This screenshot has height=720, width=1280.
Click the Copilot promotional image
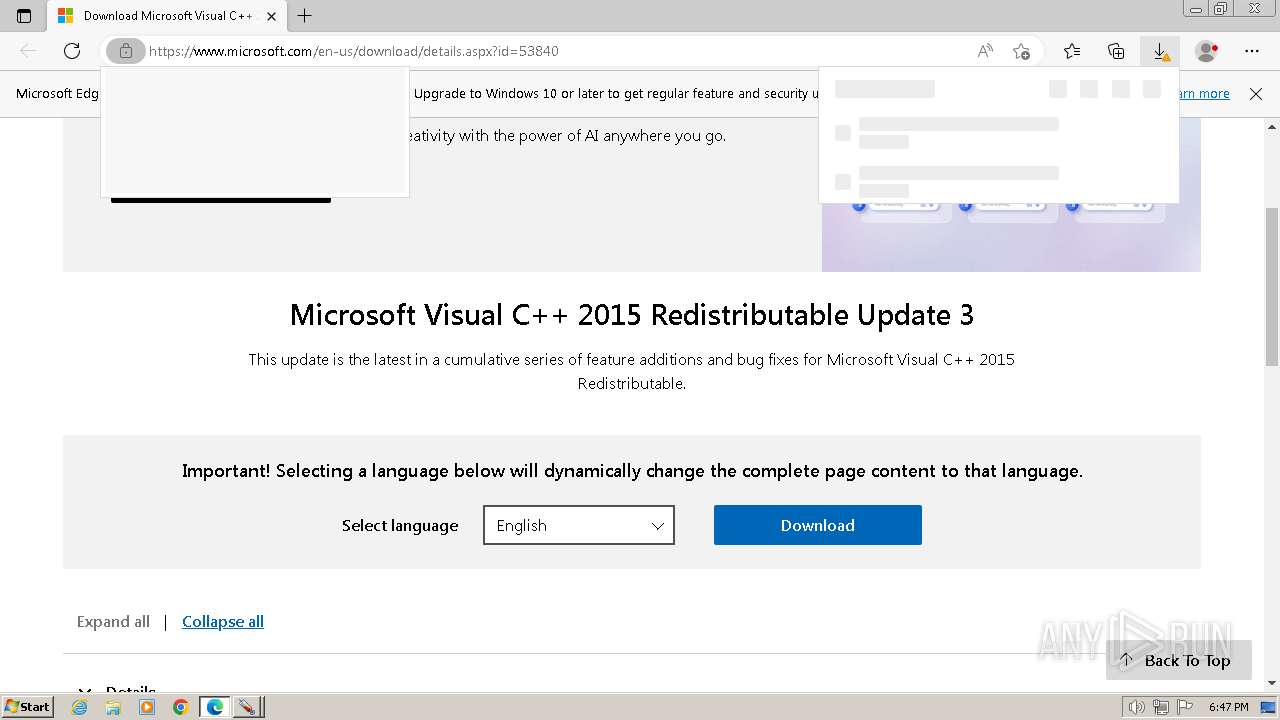1011,236
